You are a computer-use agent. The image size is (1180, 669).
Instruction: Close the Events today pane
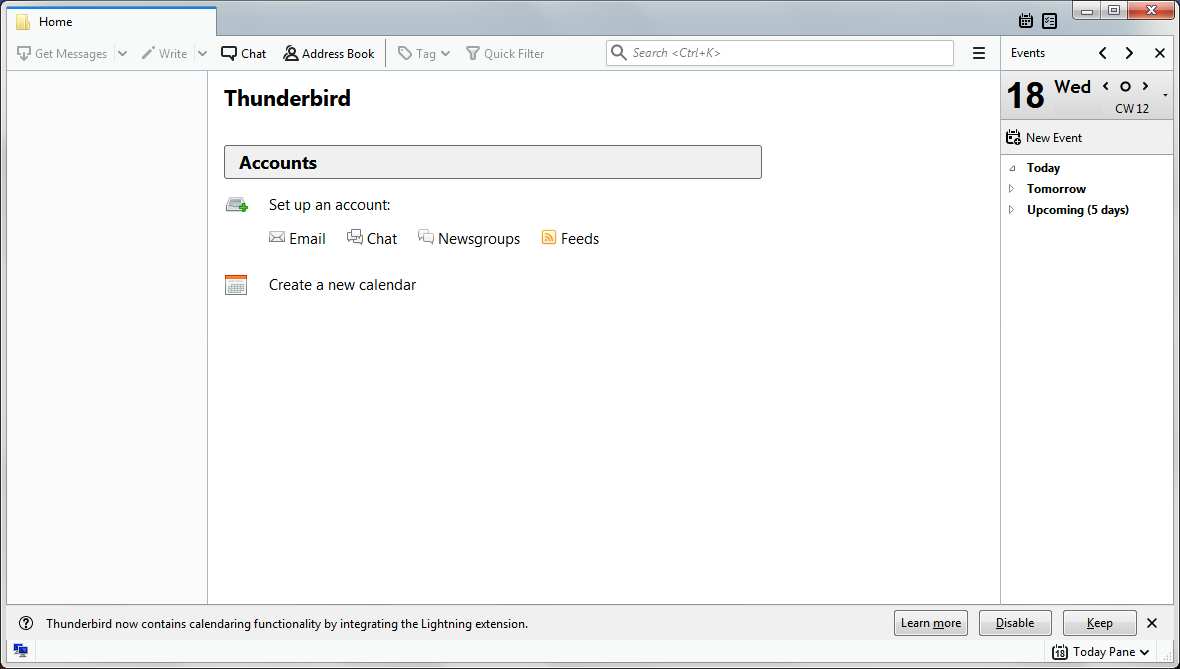(1160, 53)
